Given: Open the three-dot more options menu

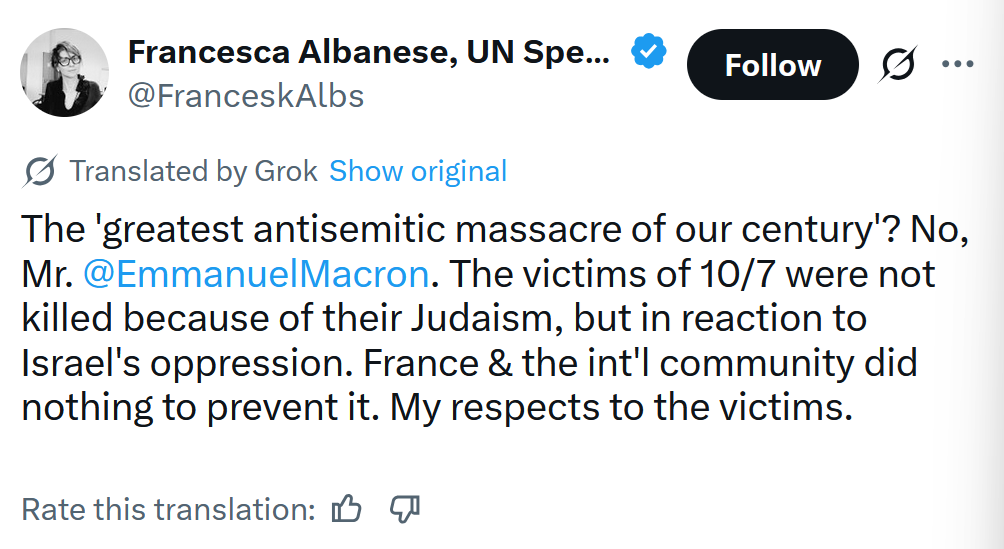Looking at the screenshot, I should click(957, 65).
